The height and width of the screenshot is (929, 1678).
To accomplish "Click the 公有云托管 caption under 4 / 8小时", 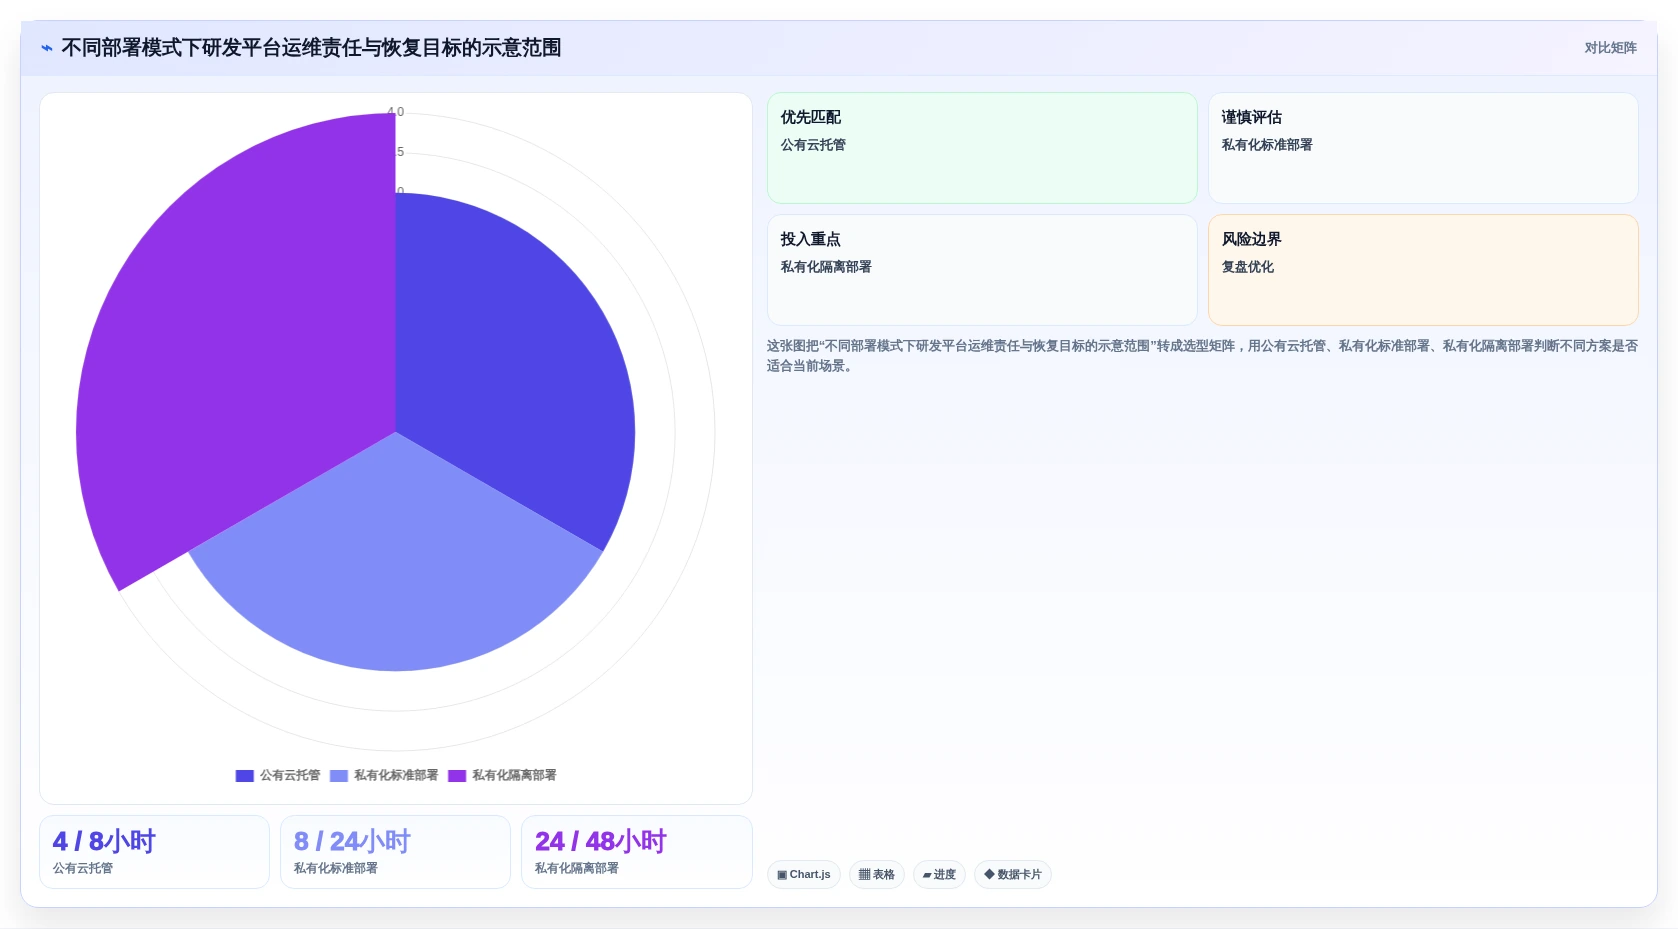I will coord(83,869).
